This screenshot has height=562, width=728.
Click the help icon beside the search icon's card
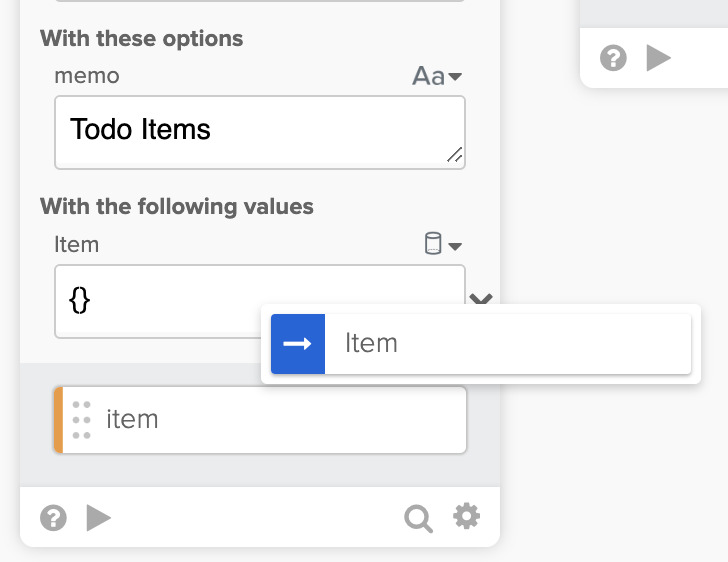click(53, 517)
